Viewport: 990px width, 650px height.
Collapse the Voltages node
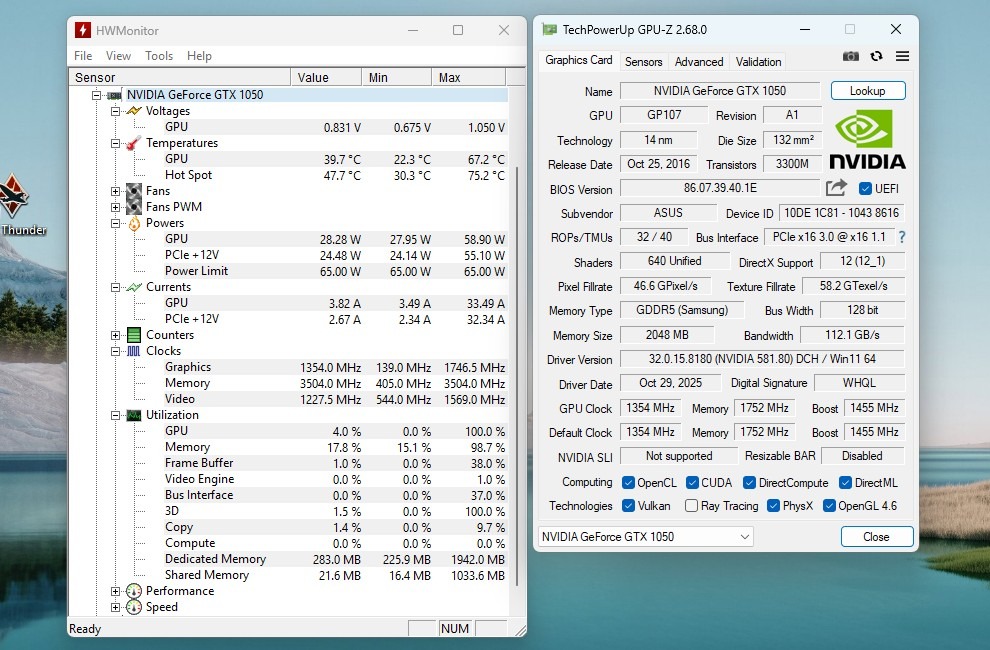point(115,111)
